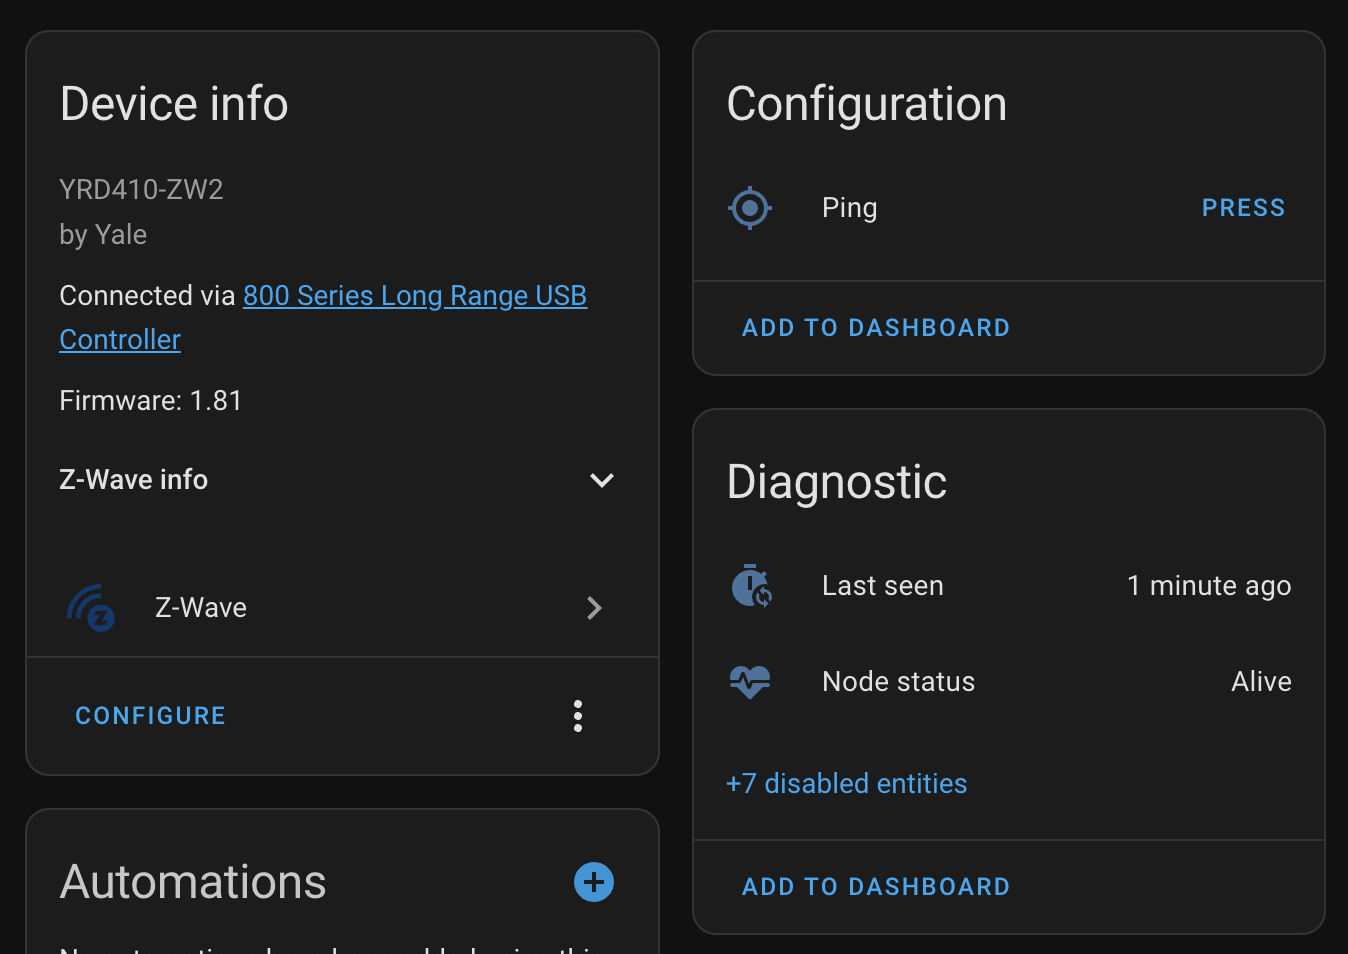Click the Device info heading

pos(174,104)
